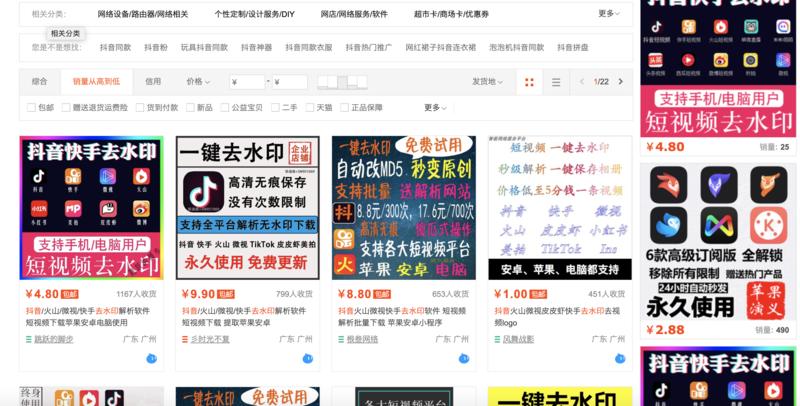
Task: Search suggestion 泡泡机抖音同款
Action: click(x=517, y=47)
